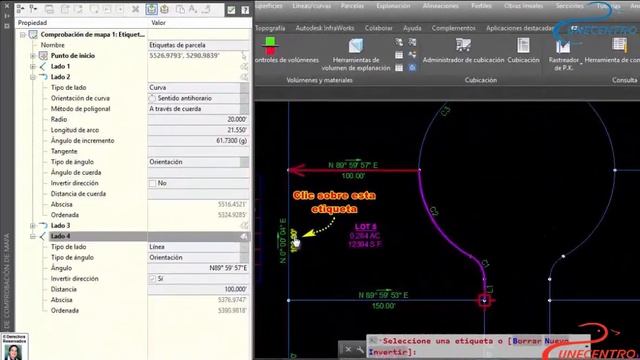The width and height of the screenshot is (640, 360).
Task: Open Herramientas de volumen de explanación
Action: pyautogui.click(x=356, y=54)
